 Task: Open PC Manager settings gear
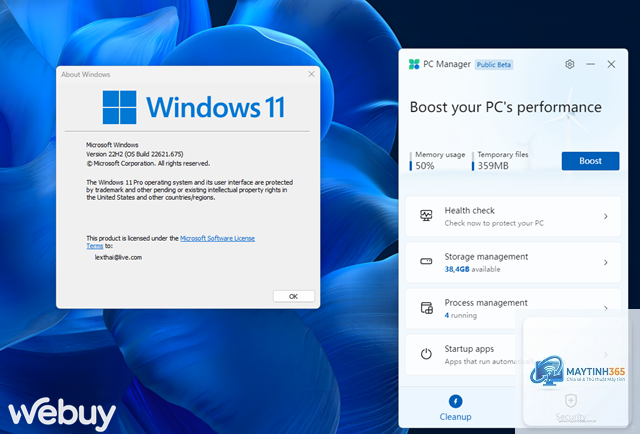(x=569, y=64)
